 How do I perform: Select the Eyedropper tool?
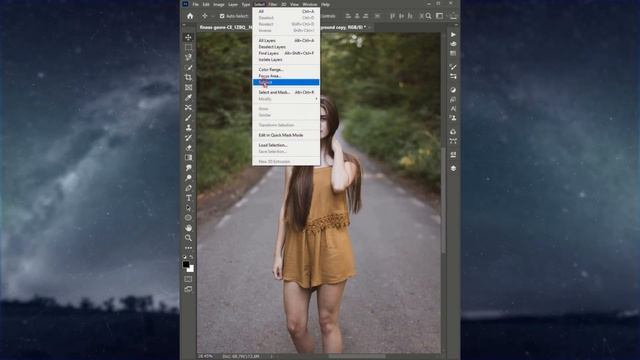pyautogui.click(x=188, y=98)
